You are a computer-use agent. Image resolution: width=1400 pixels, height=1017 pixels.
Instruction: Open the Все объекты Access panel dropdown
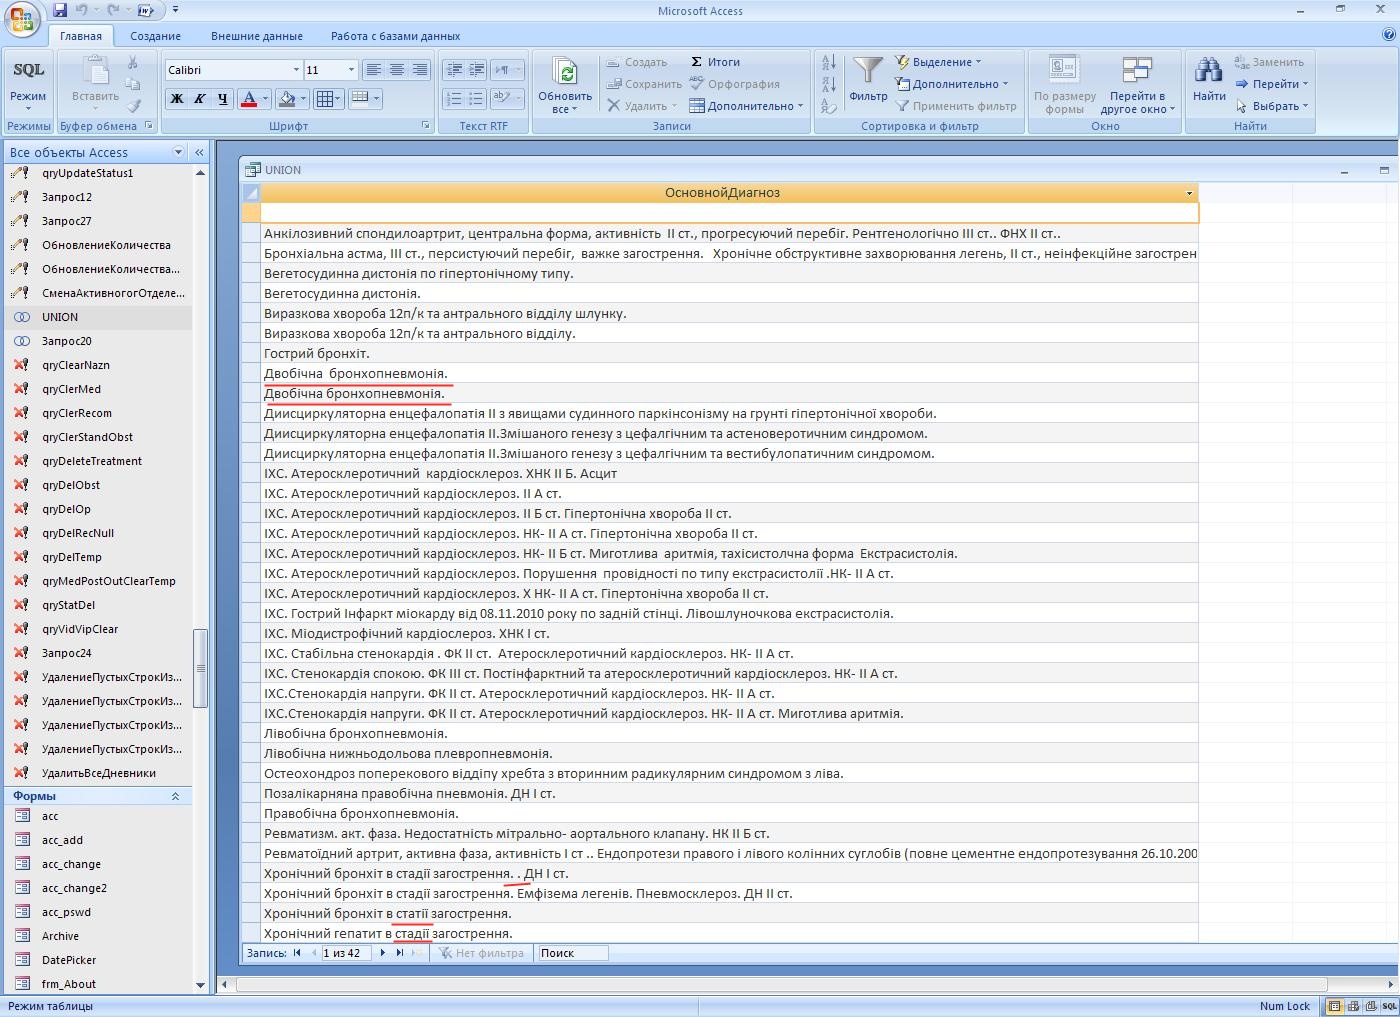pos(179,152)
